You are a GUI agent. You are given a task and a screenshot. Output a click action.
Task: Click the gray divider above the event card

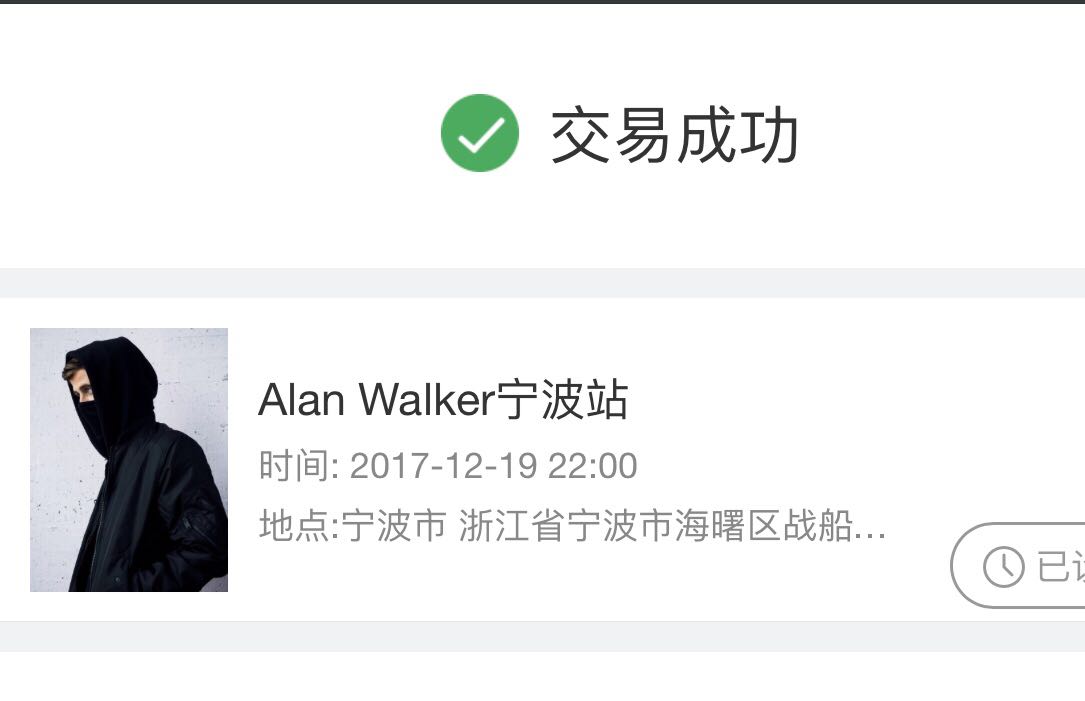(542, 283)
